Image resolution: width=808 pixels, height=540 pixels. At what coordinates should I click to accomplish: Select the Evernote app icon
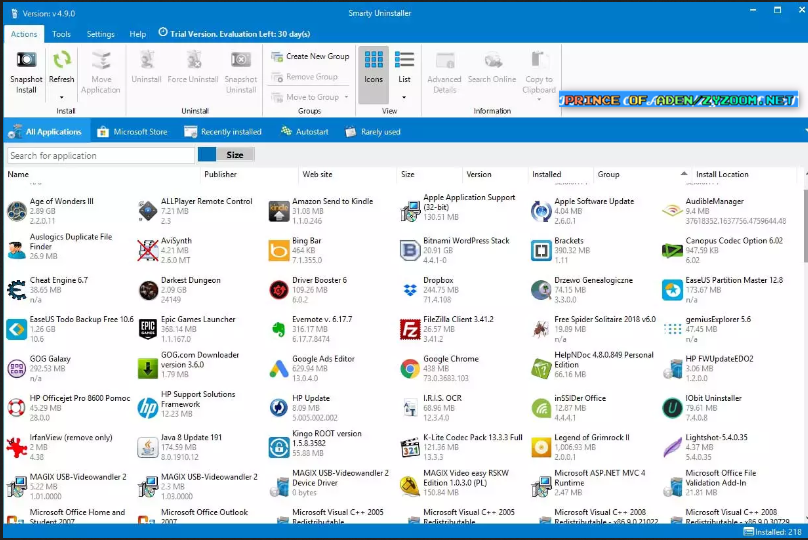(279, 329)
